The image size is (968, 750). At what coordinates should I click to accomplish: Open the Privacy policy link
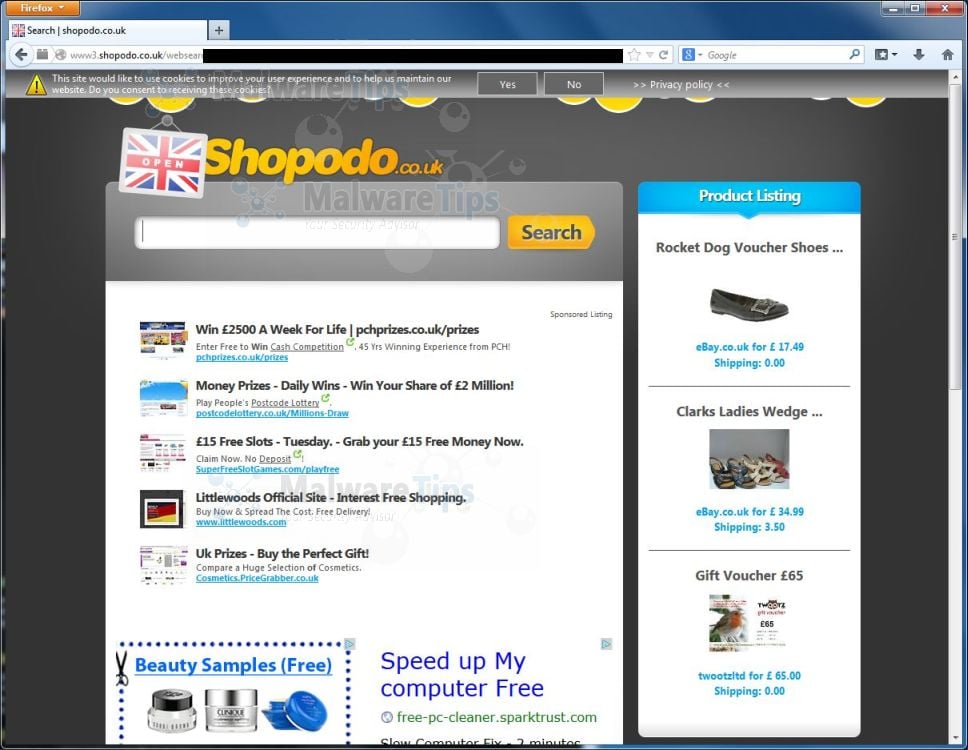tap(681, 85)
